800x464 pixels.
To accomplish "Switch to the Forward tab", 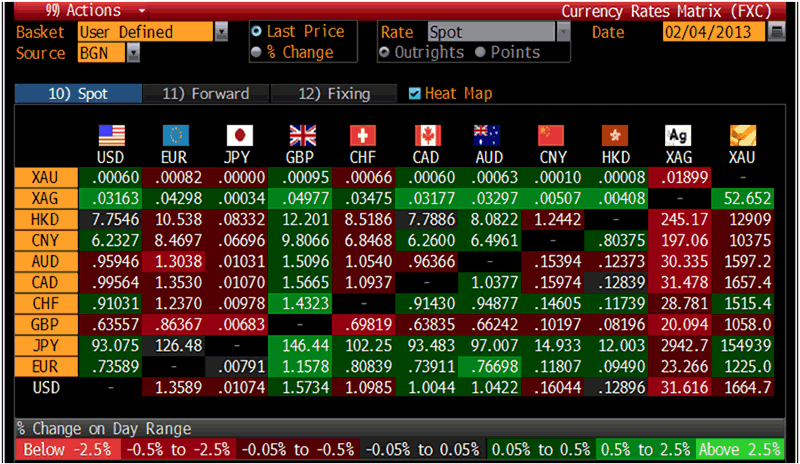I will tap(205, 94).
